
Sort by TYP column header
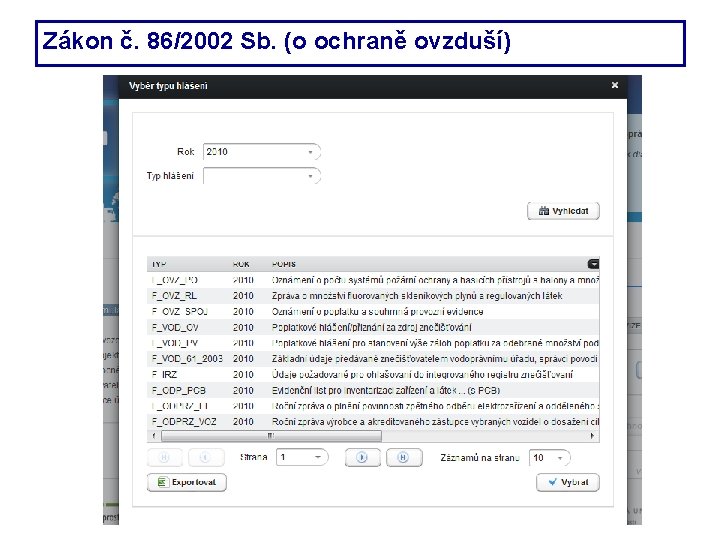coord(159,264)
